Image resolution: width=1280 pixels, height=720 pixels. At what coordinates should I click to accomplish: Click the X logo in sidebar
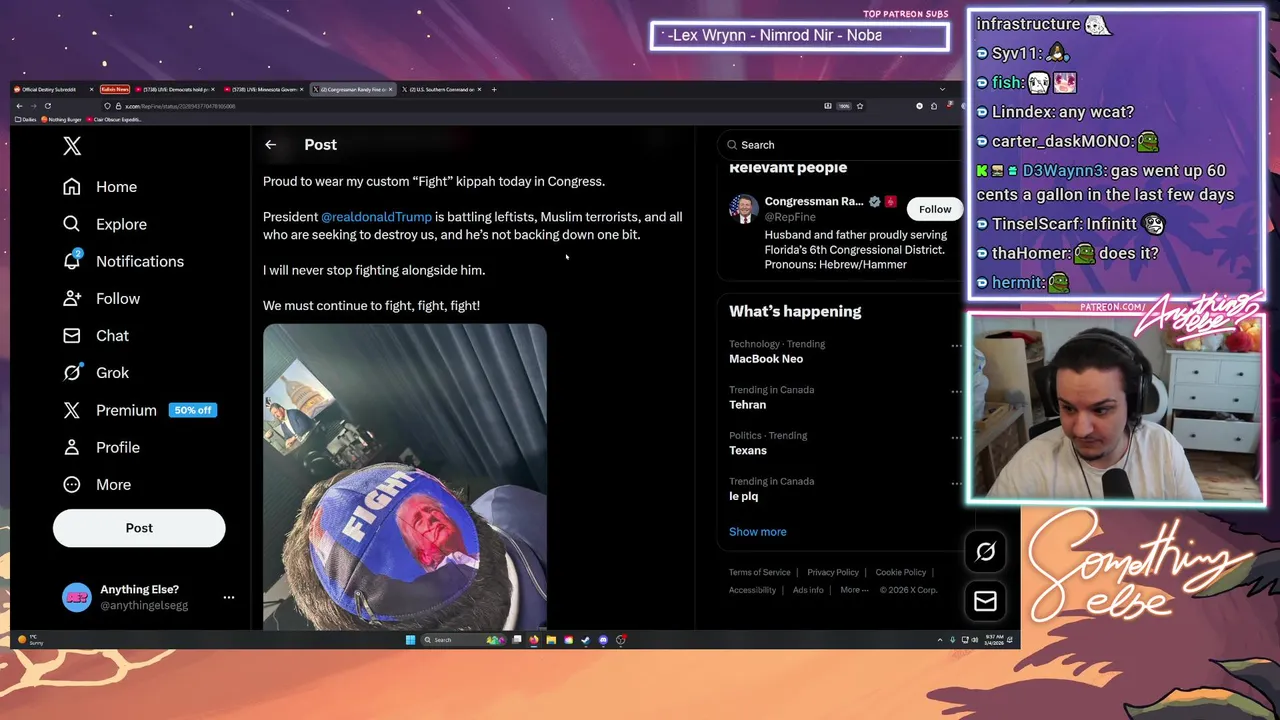coord(72,146)
